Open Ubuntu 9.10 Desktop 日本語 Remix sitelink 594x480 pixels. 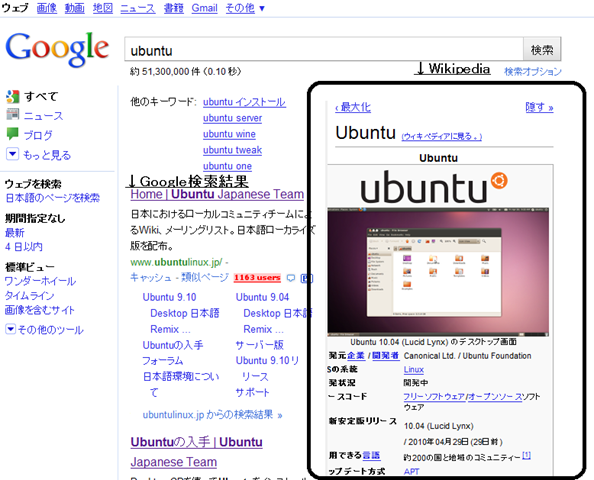tap(180, 313)
